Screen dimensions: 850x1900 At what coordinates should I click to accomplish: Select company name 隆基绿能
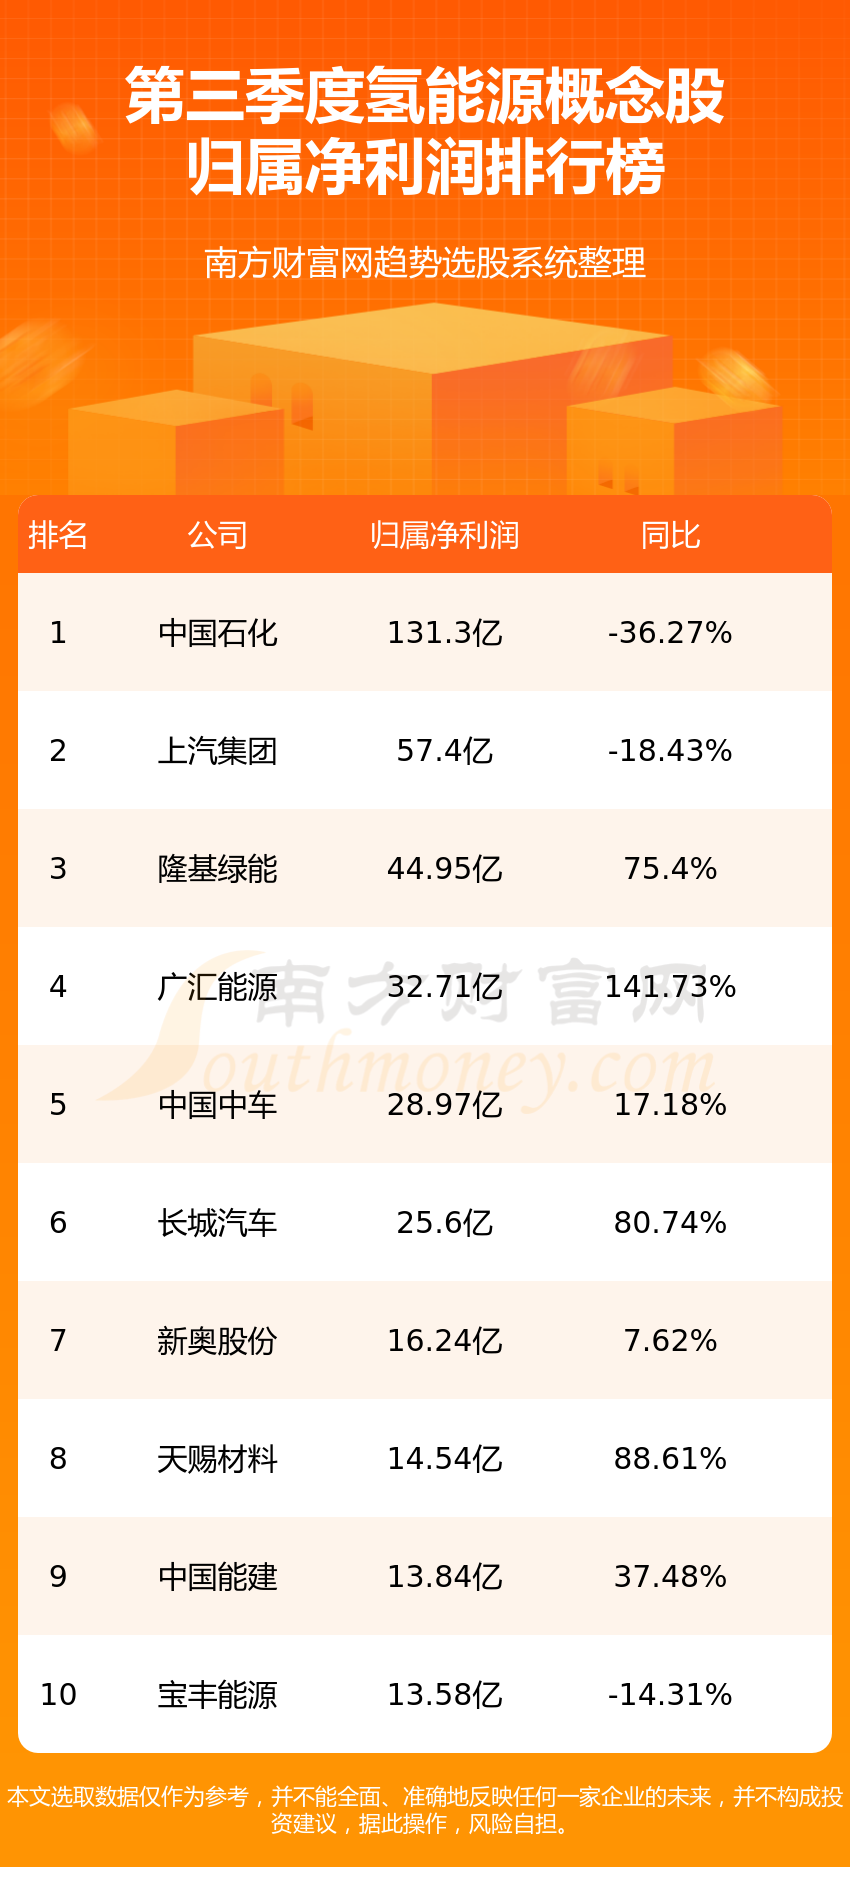point(217,869)
